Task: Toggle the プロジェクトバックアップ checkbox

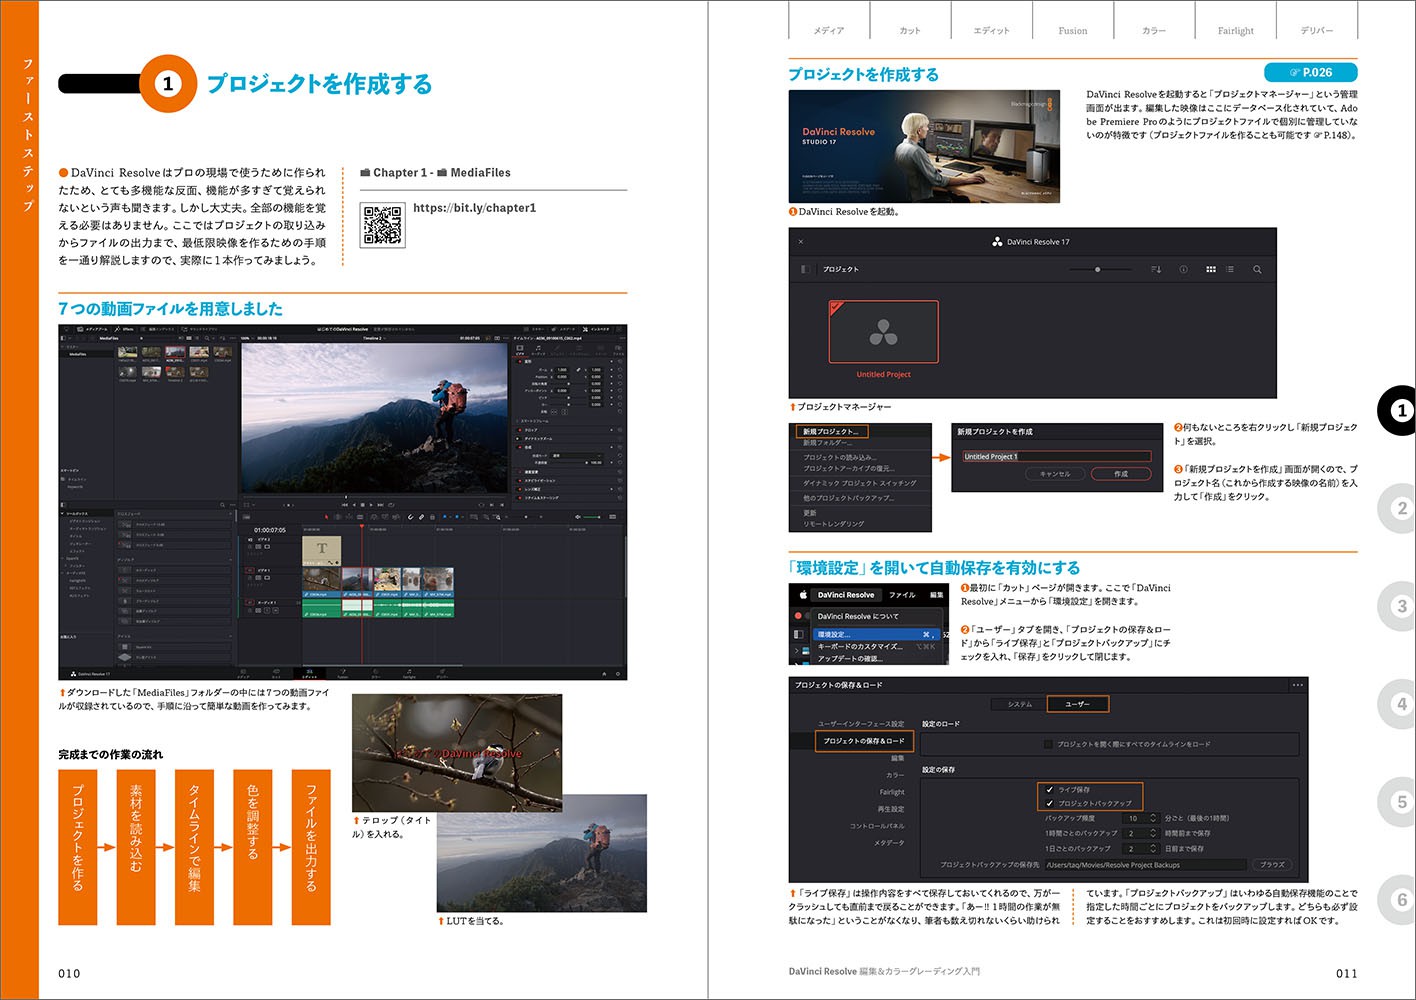Action: (x=1049, y=803)
